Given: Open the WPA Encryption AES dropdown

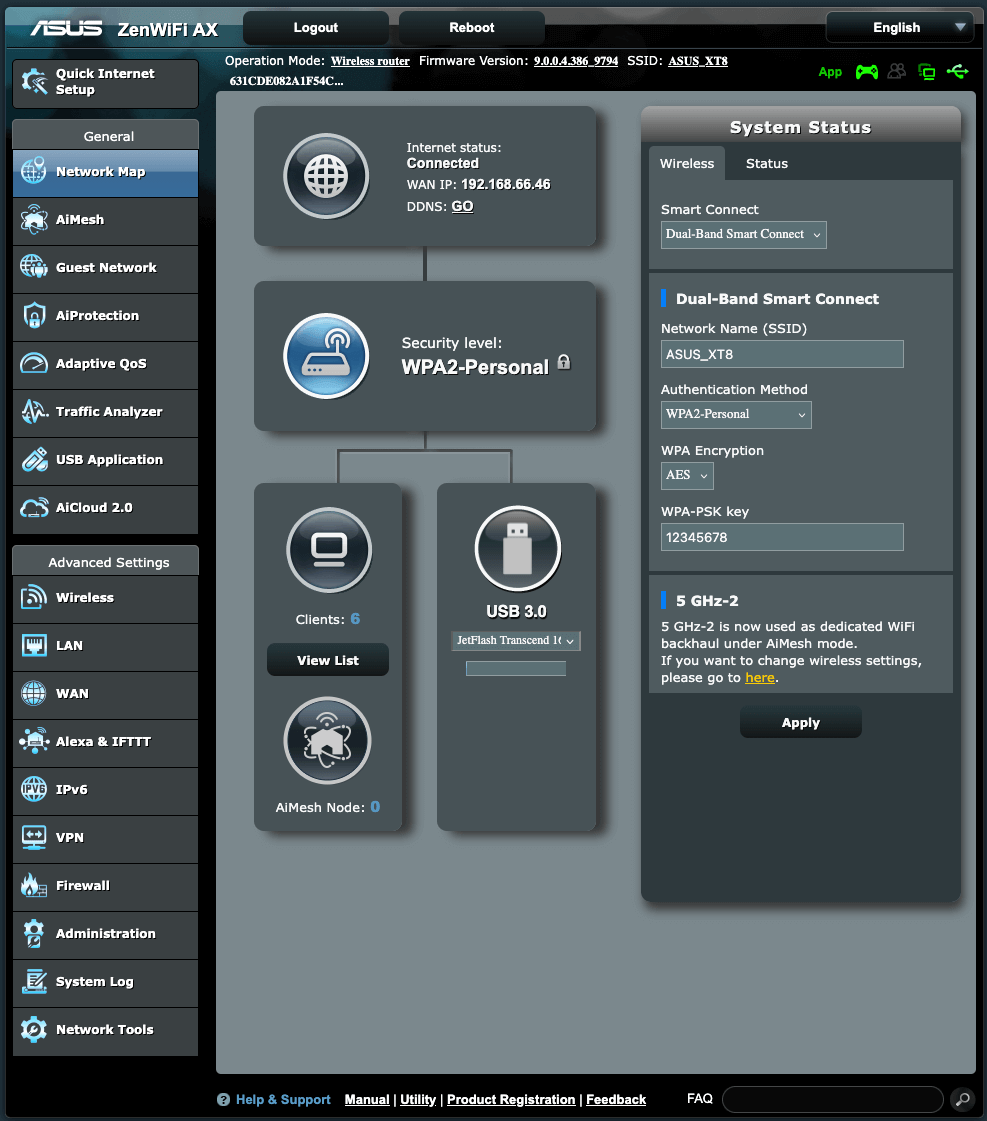Looking at the screenshot, I should pyautogui.click(x=687, y=475).
